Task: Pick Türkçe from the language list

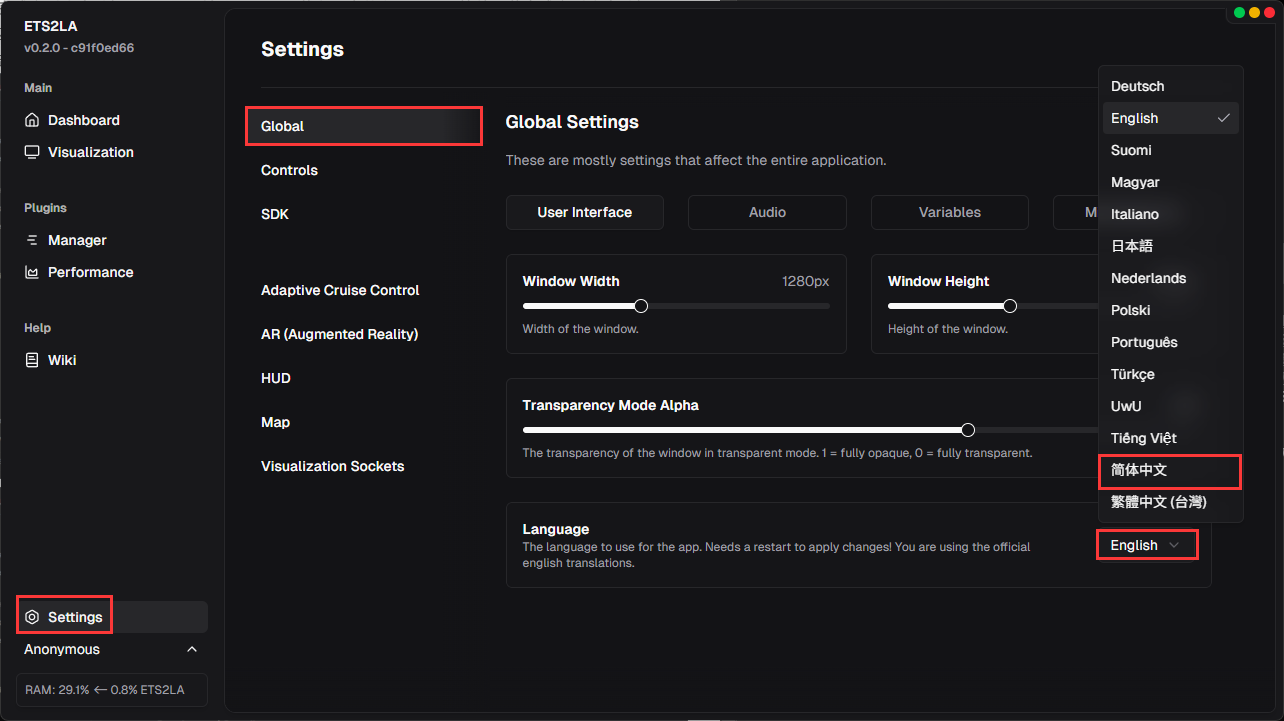Action: click(1171, 374)
